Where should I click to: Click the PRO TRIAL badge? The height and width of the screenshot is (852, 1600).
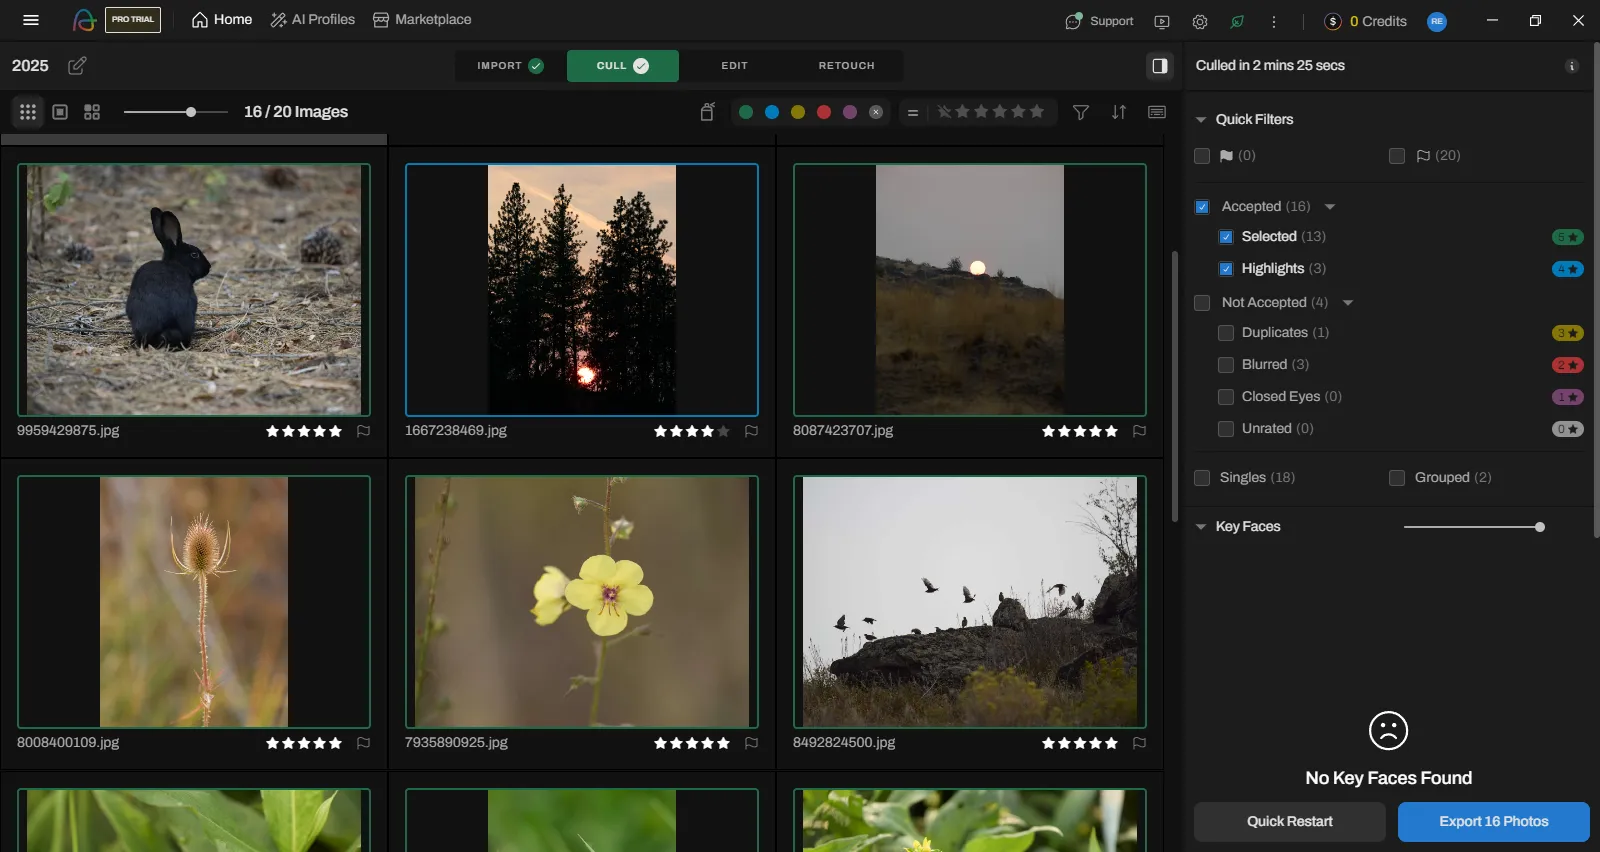tap(133, 20)
